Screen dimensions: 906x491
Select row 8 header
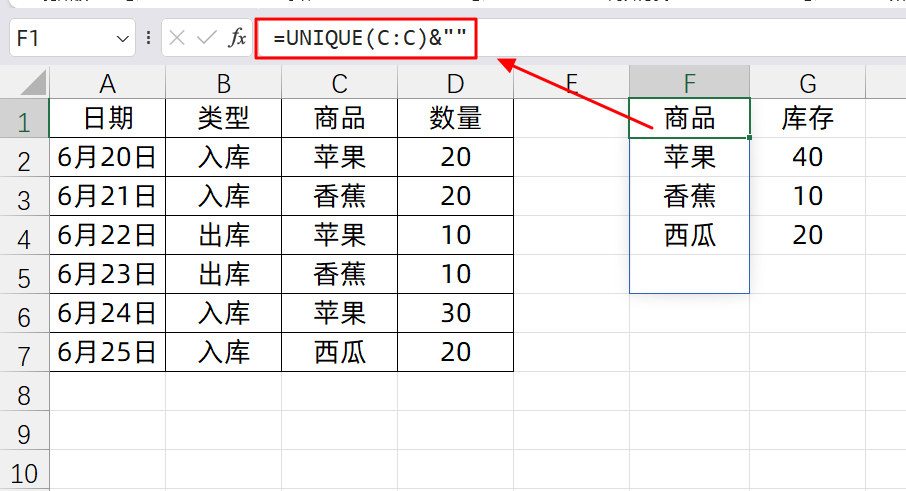point(24,392)
